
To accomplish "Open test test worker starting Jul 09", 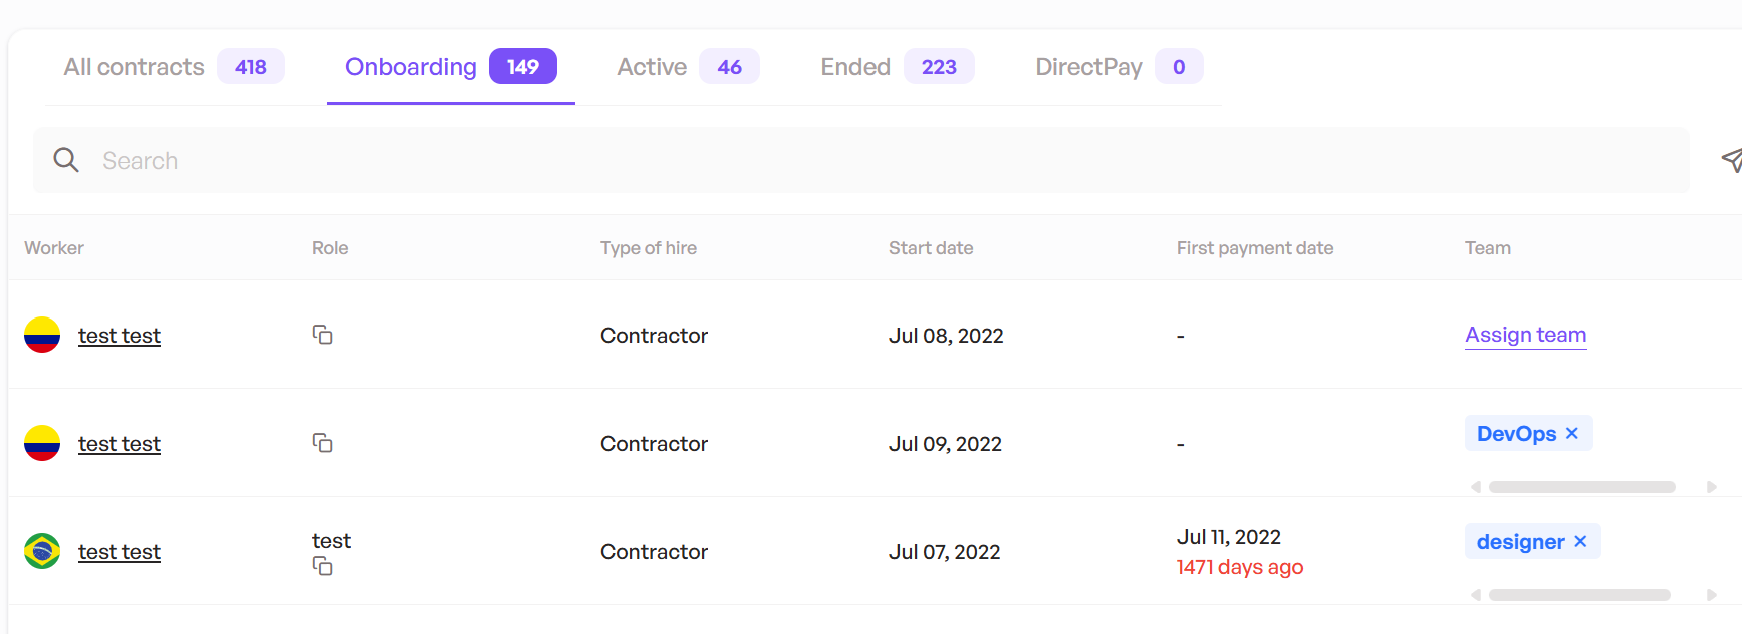I will click(x=119, y=444).
